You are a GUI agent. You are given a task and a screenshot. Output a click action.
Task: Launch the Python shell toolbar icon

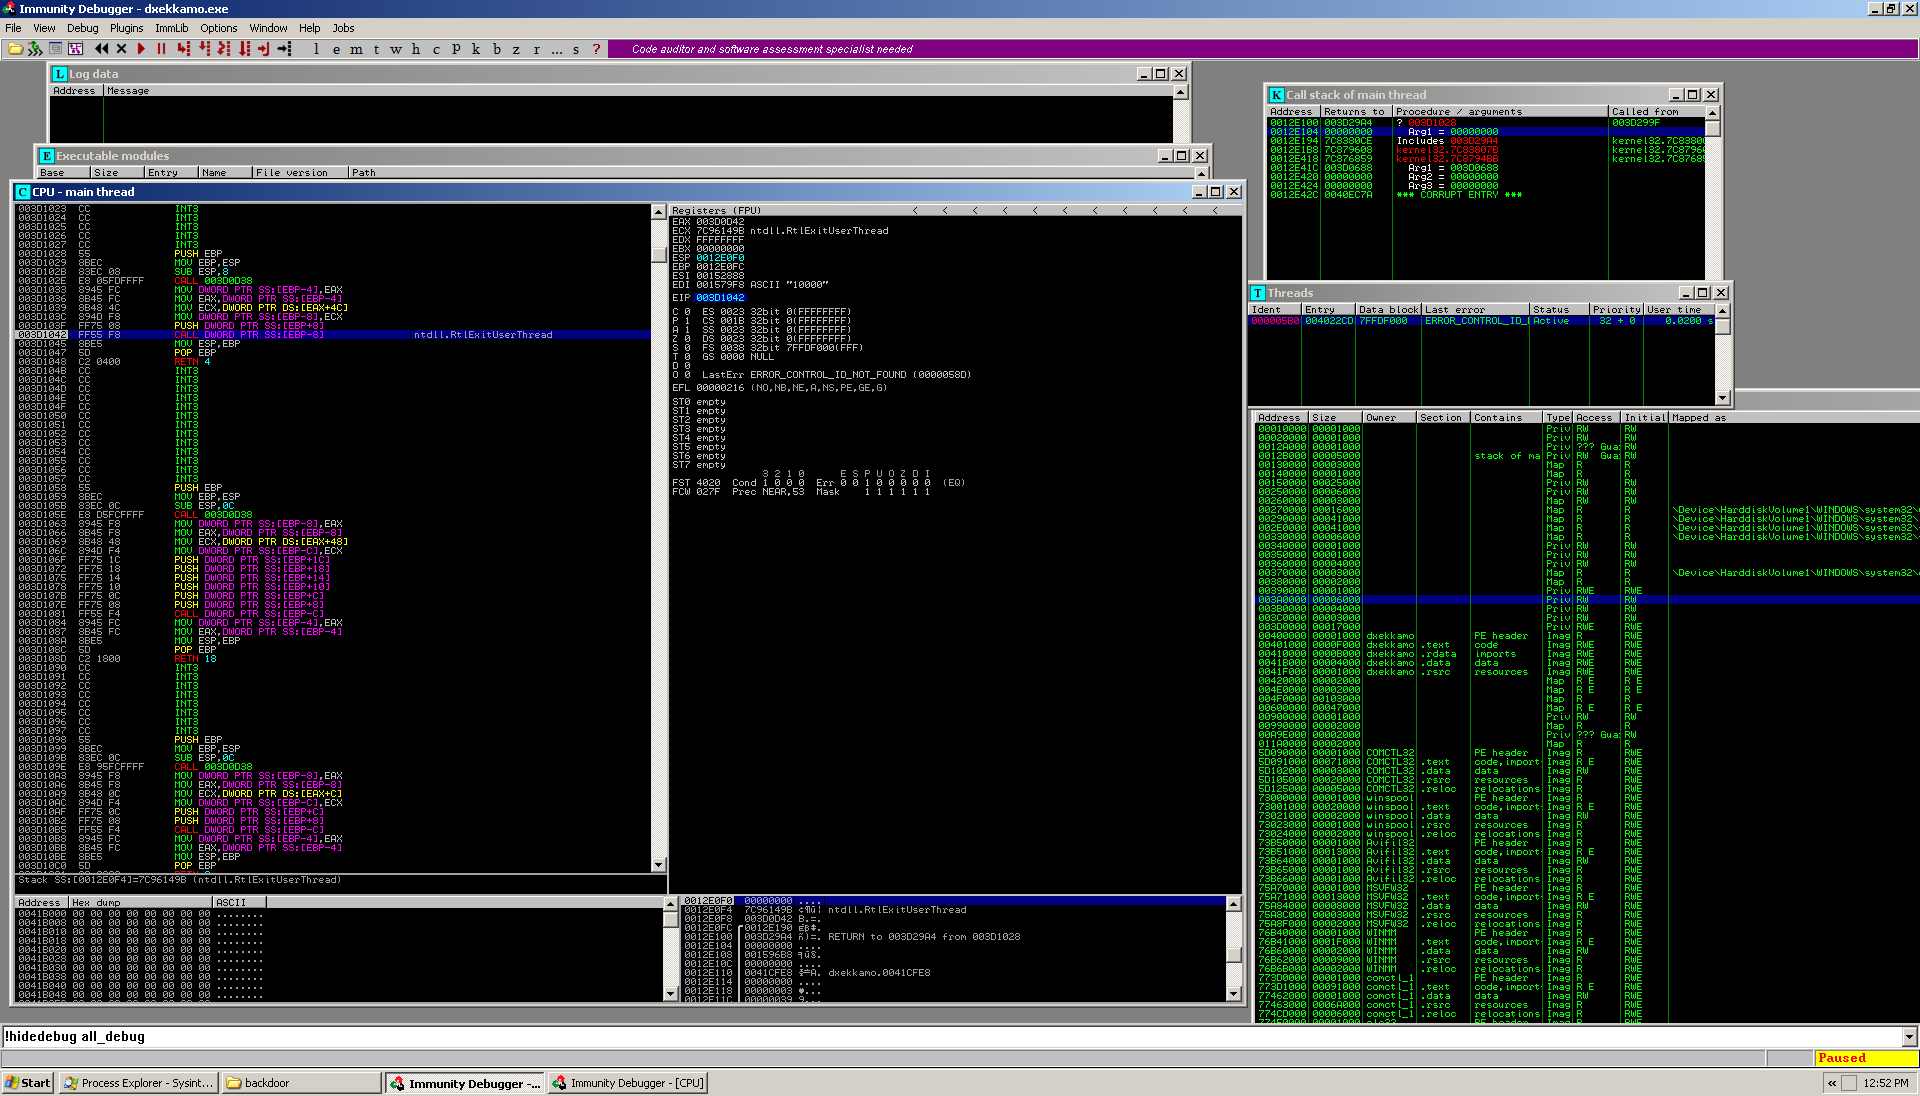(x=36, y=48)
